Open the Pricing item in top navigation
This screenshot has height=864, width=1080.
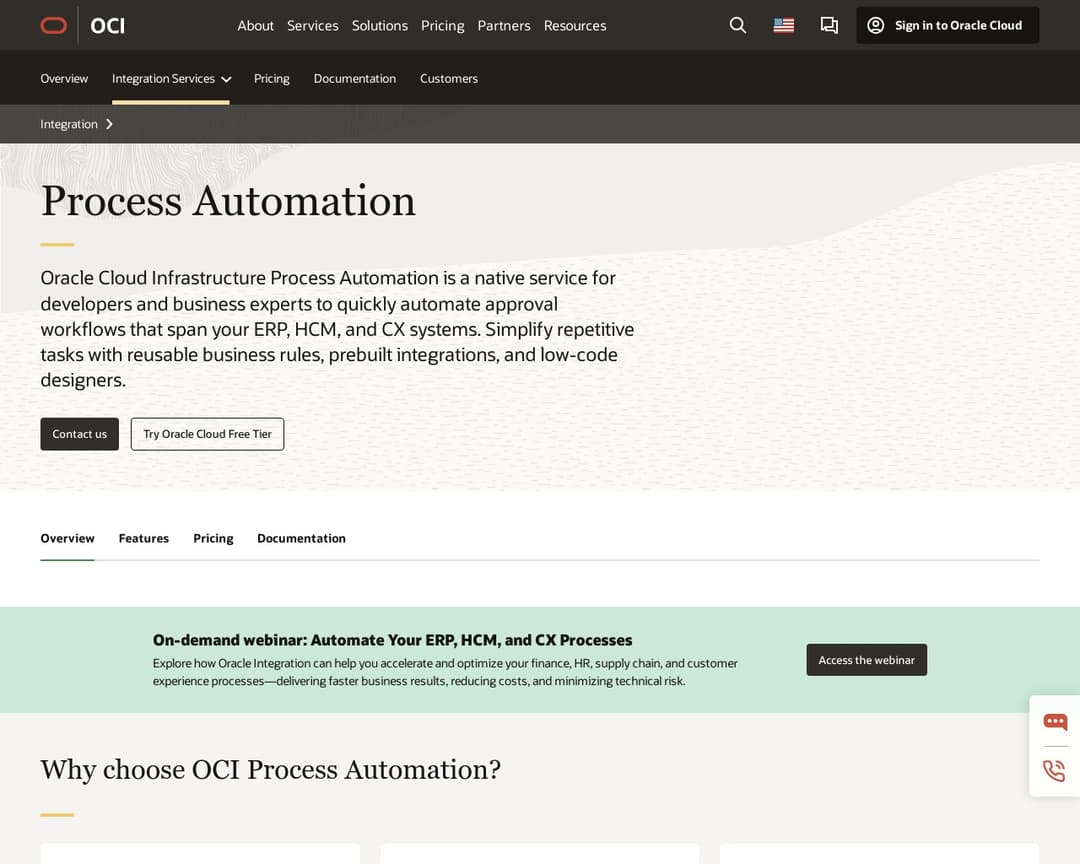tap(443, 25)
